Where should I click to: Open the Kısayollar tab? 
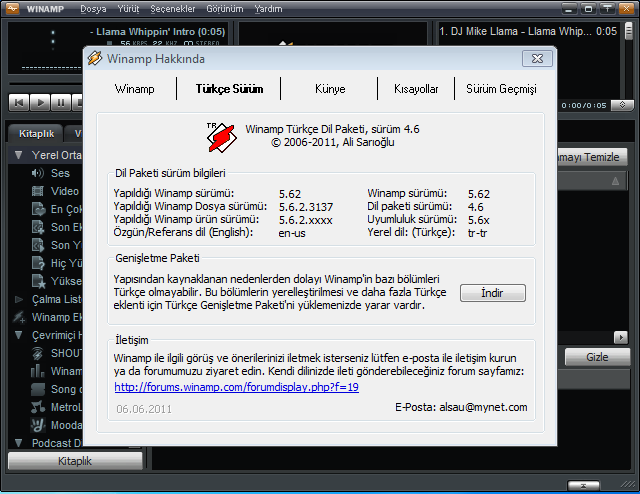pyautogui.click(x=416, y=89)
